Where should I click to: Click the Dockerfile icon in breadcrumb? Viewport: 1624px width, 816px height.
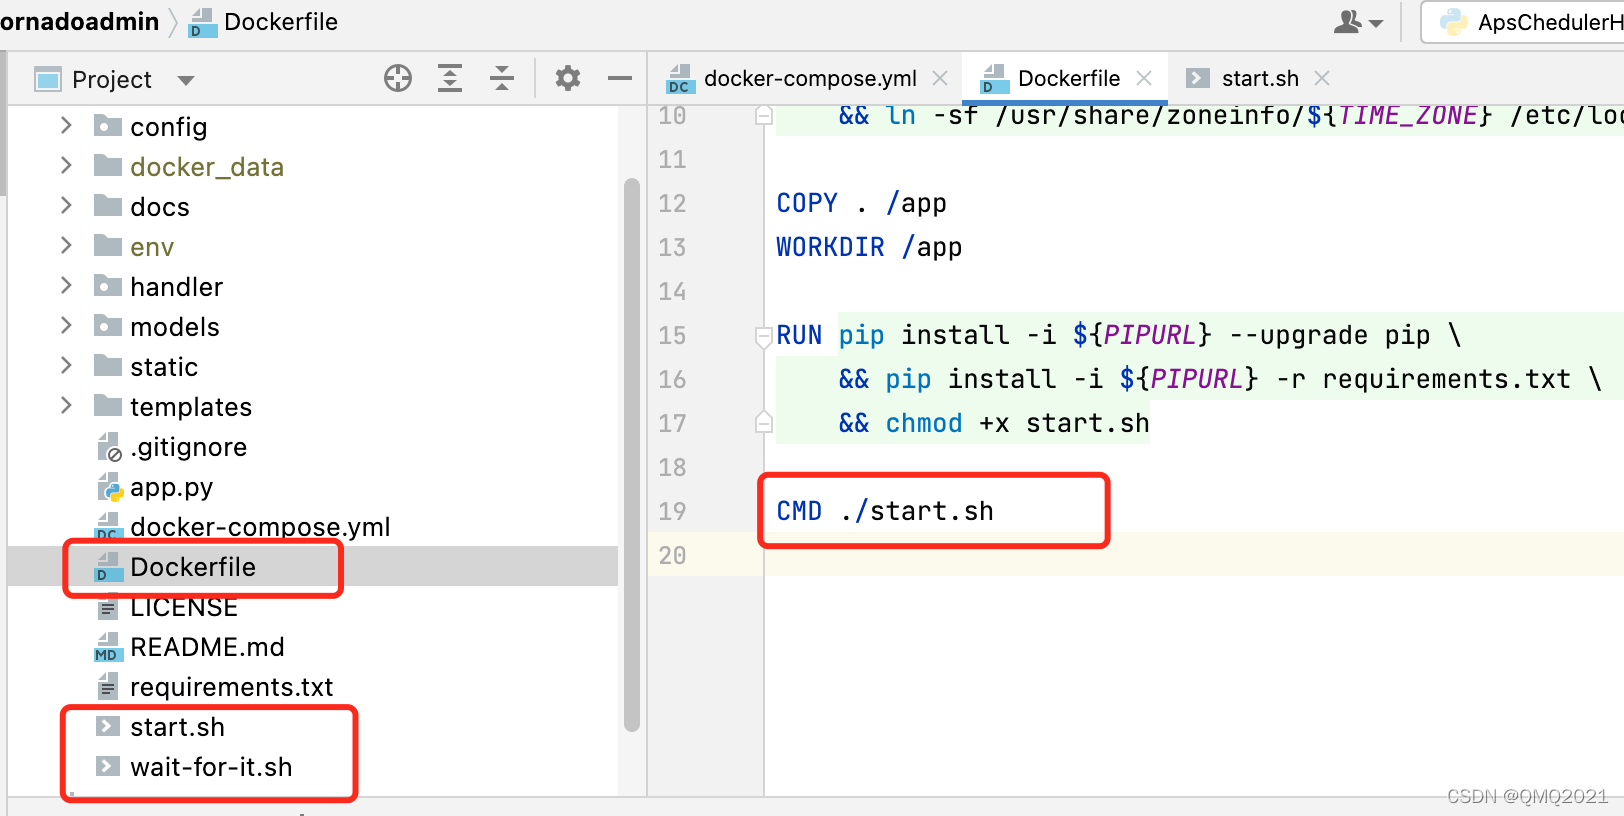[x=203, y=22]
